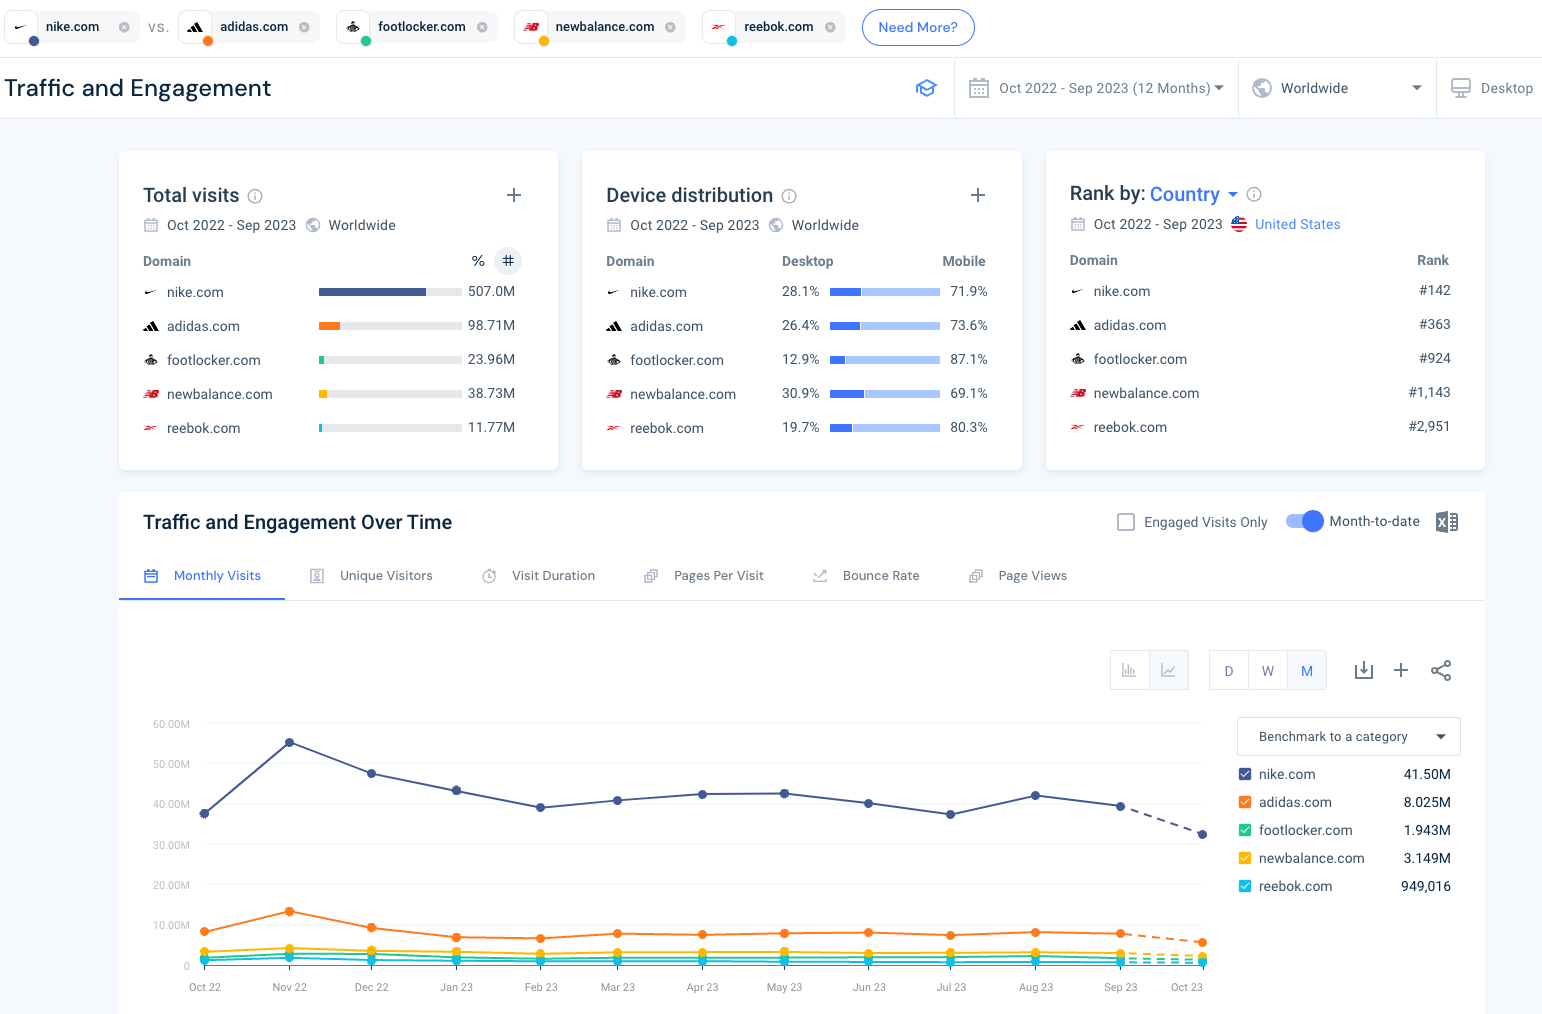
Task: Remove newbalance.com from the comparison
Action: (x=670, y=27)
